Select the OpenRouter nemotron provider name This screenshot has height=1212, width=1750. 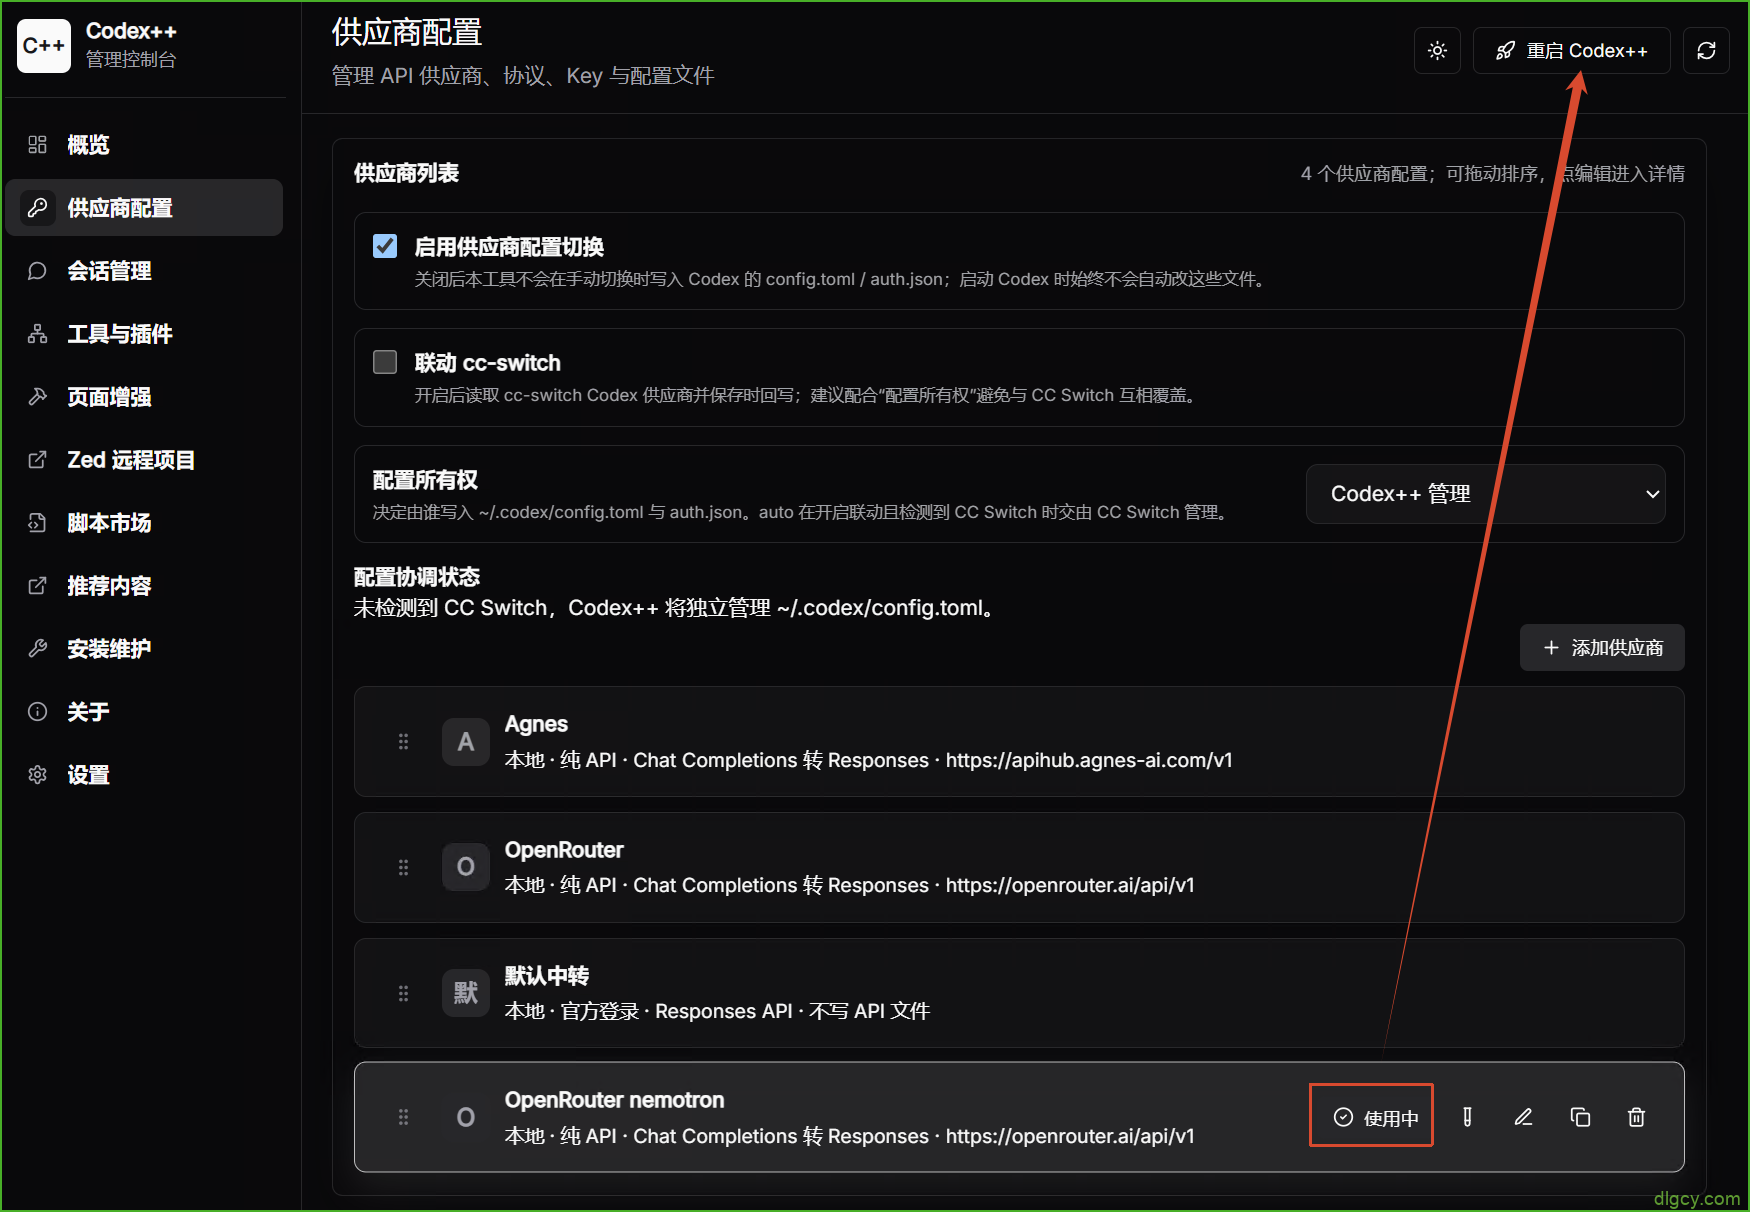[614, 1100]
